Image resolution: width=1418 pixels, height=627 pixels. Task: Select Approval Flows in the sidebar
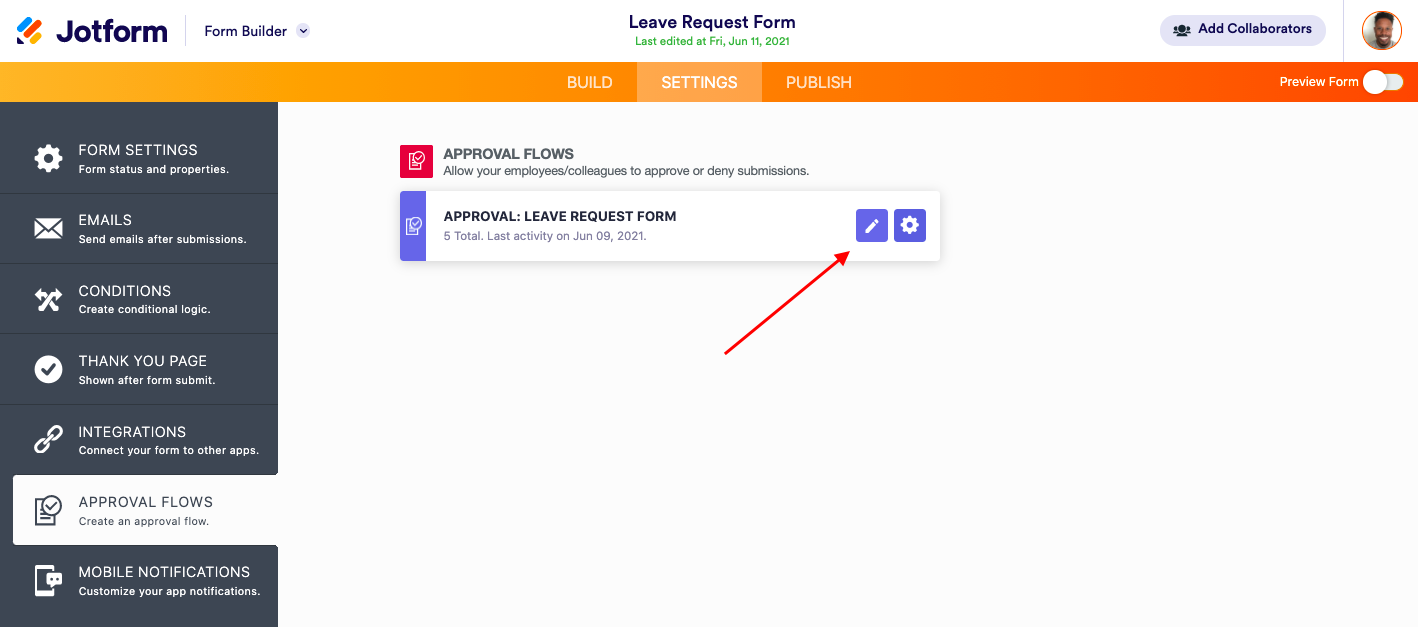(x=145, y=510)
